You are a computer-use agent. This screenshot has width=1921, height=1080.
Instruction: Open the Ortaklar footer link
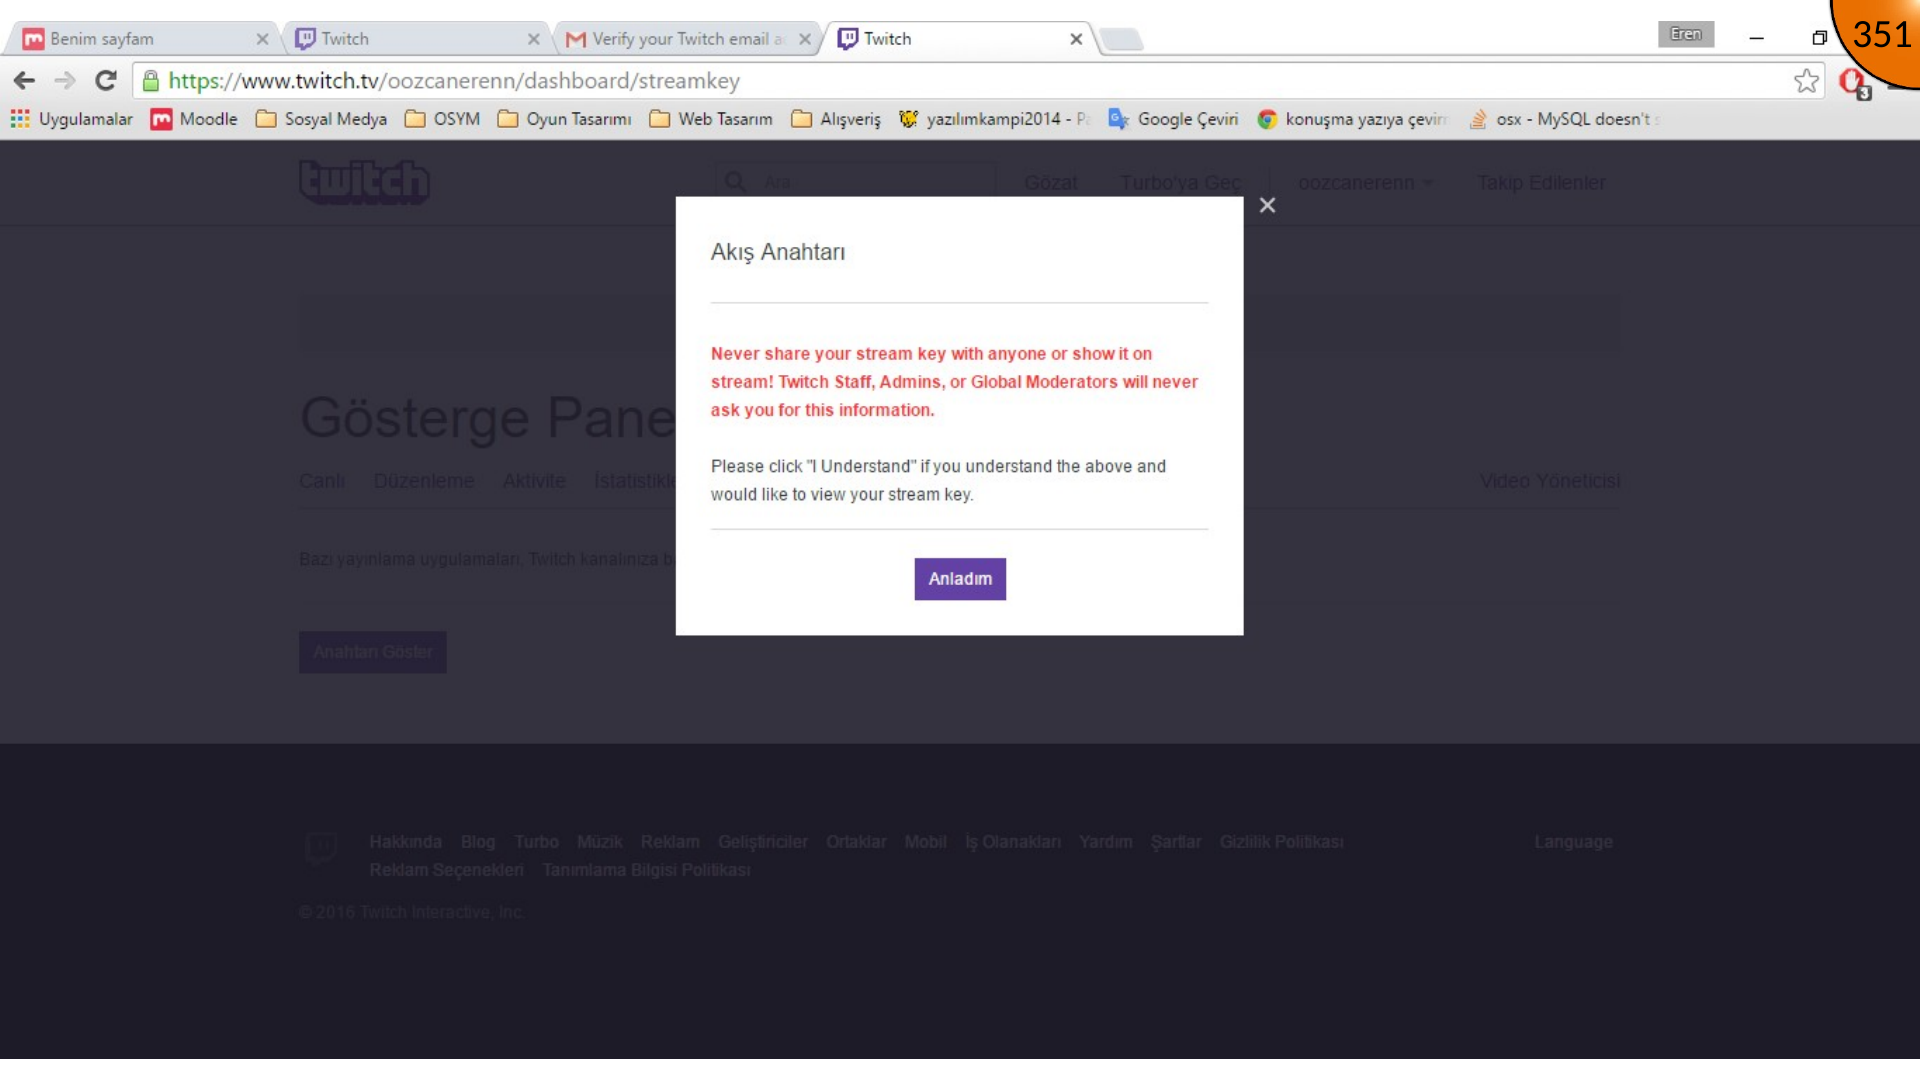pyautogui.click(x=856, y=842)
